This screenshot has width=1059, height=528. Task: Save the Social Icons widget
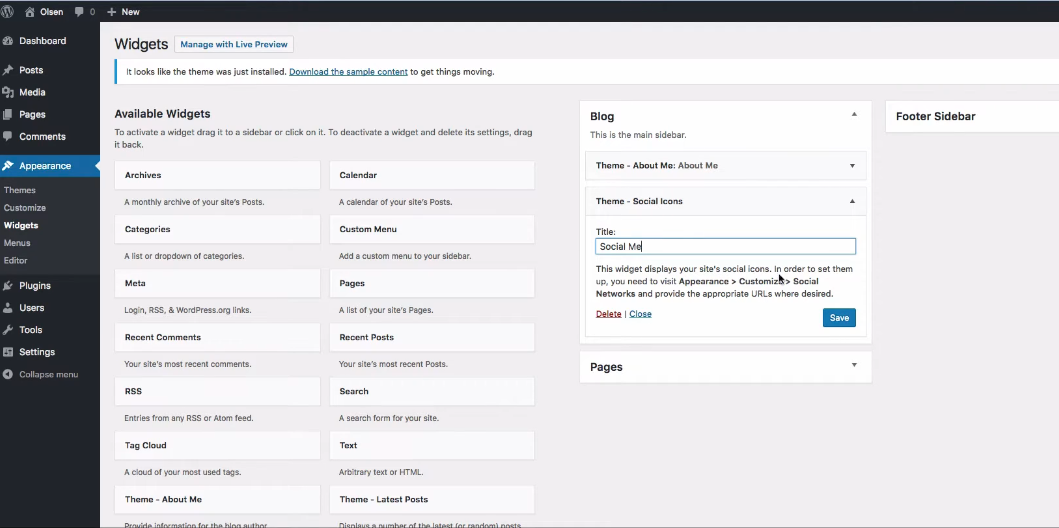(839, 318)
